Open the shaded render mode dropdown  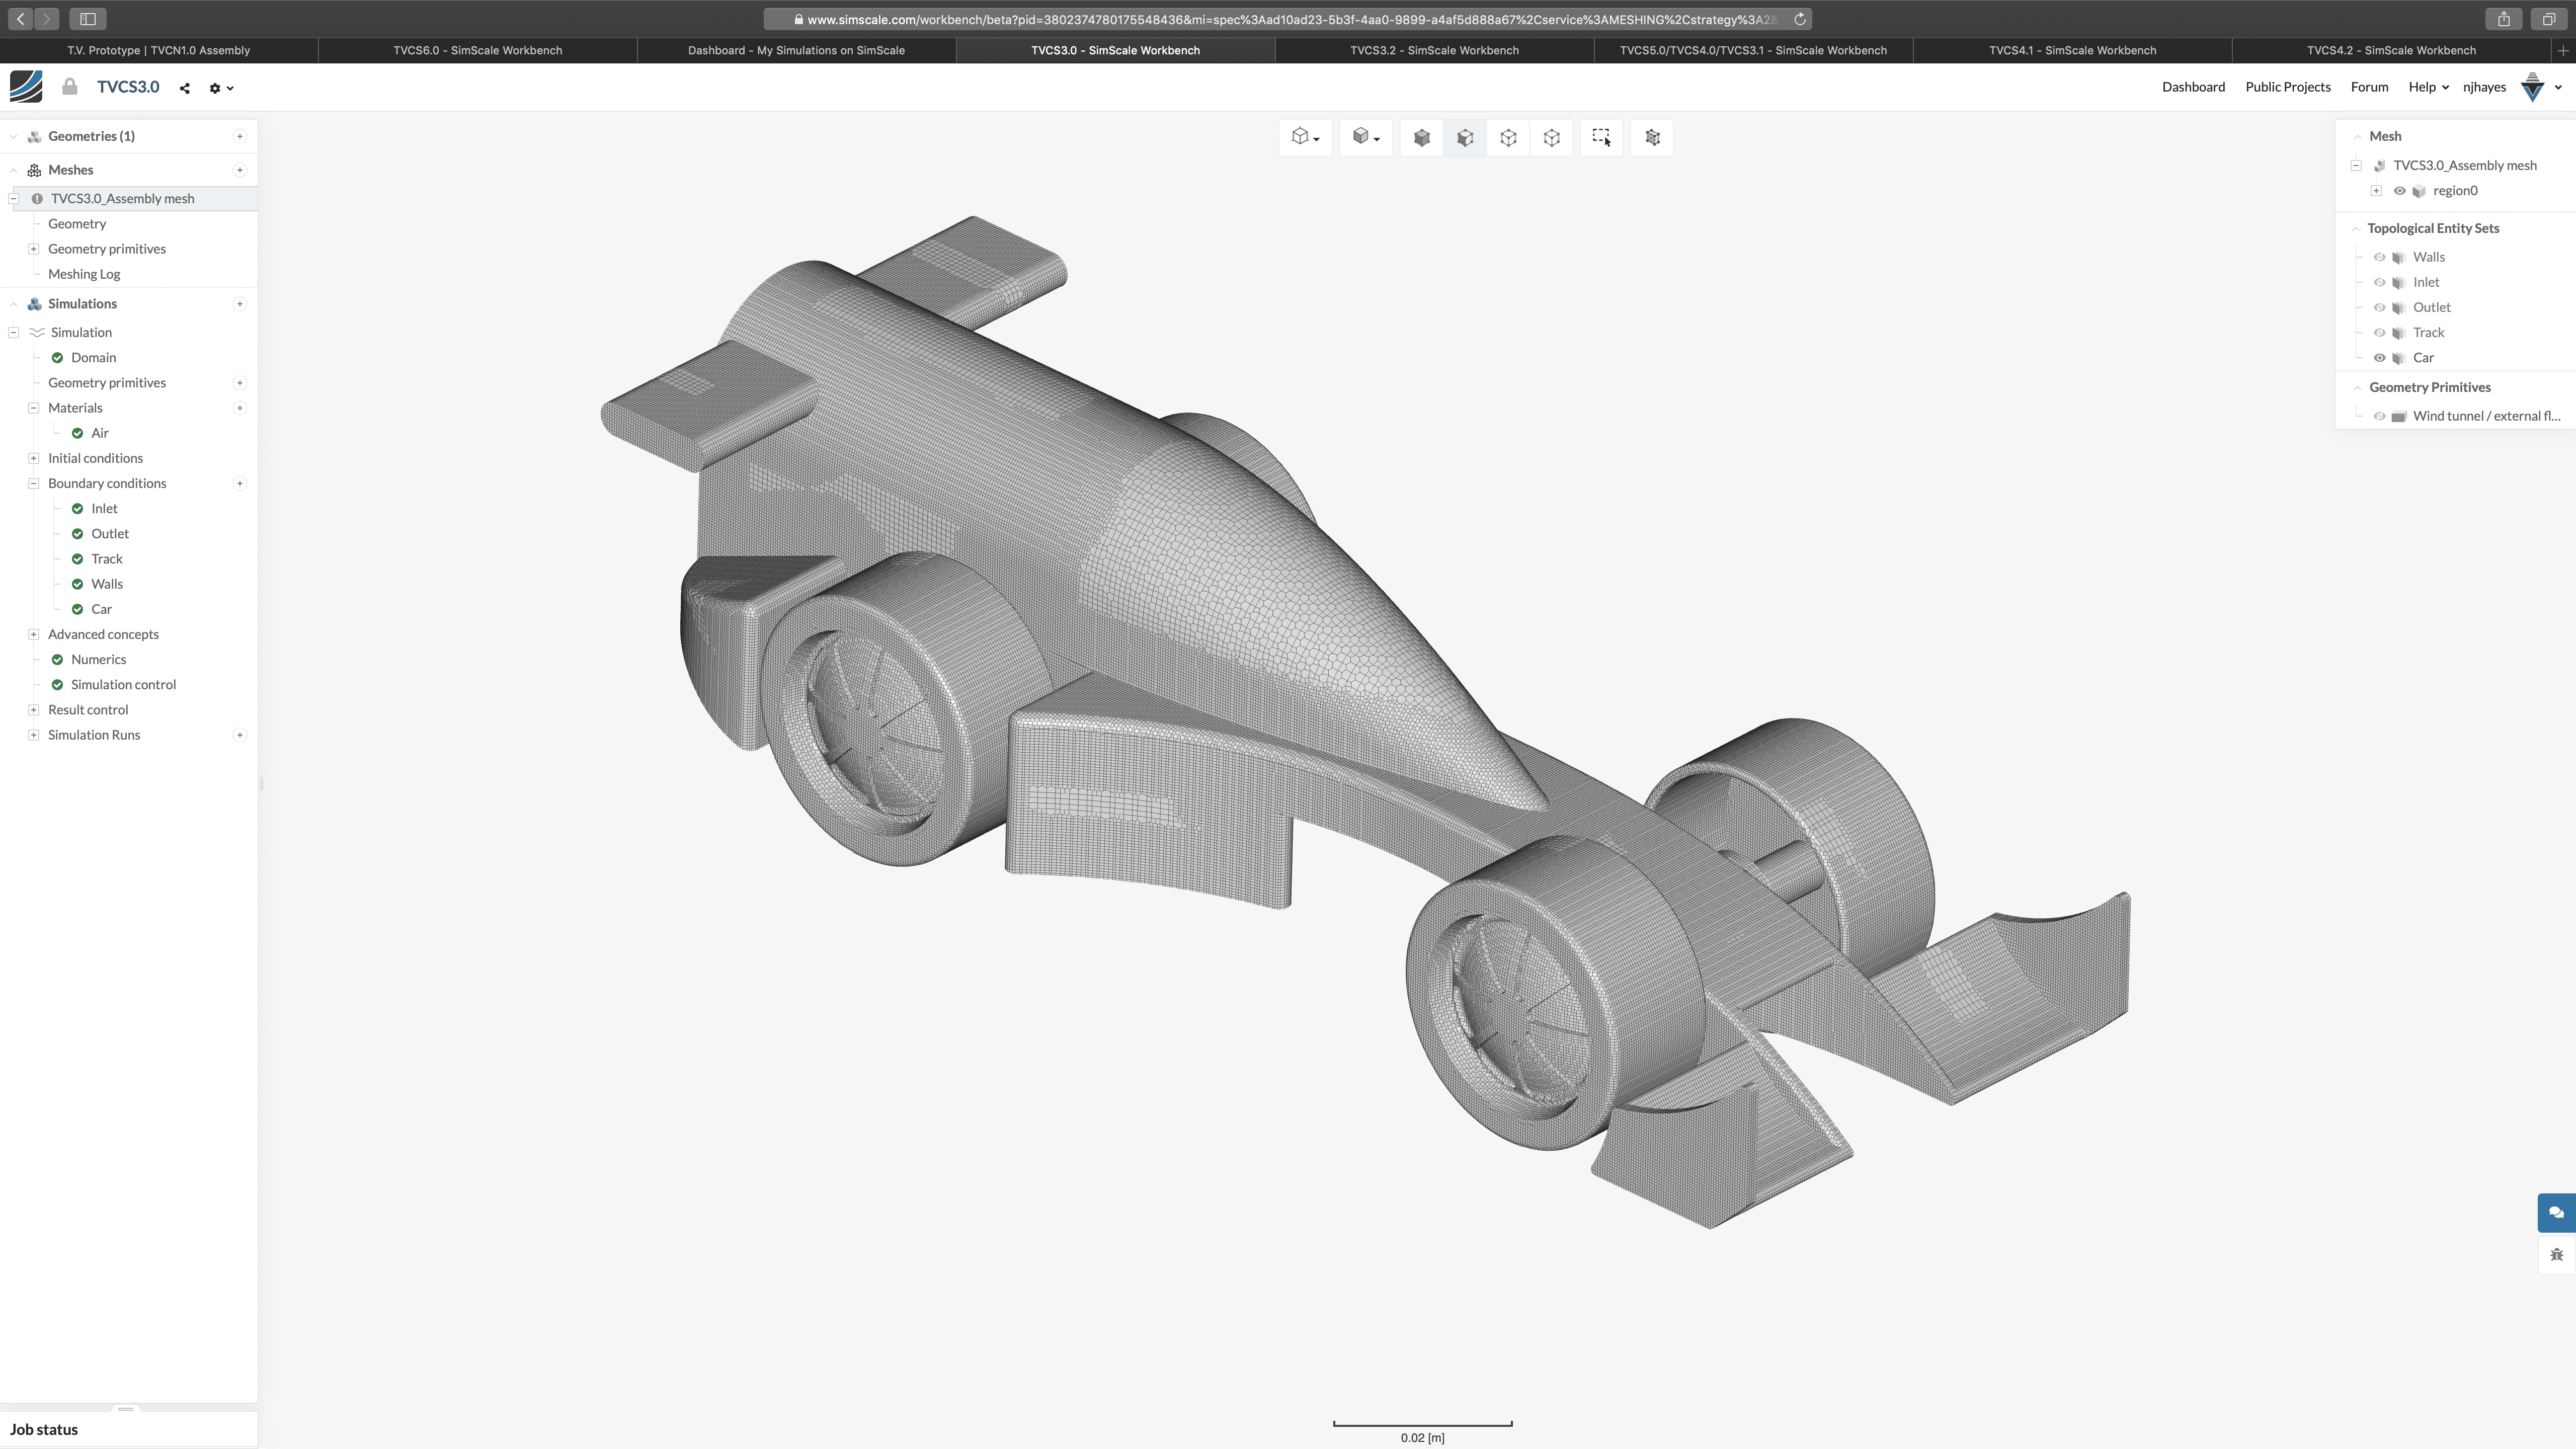tap(1365, 137)
